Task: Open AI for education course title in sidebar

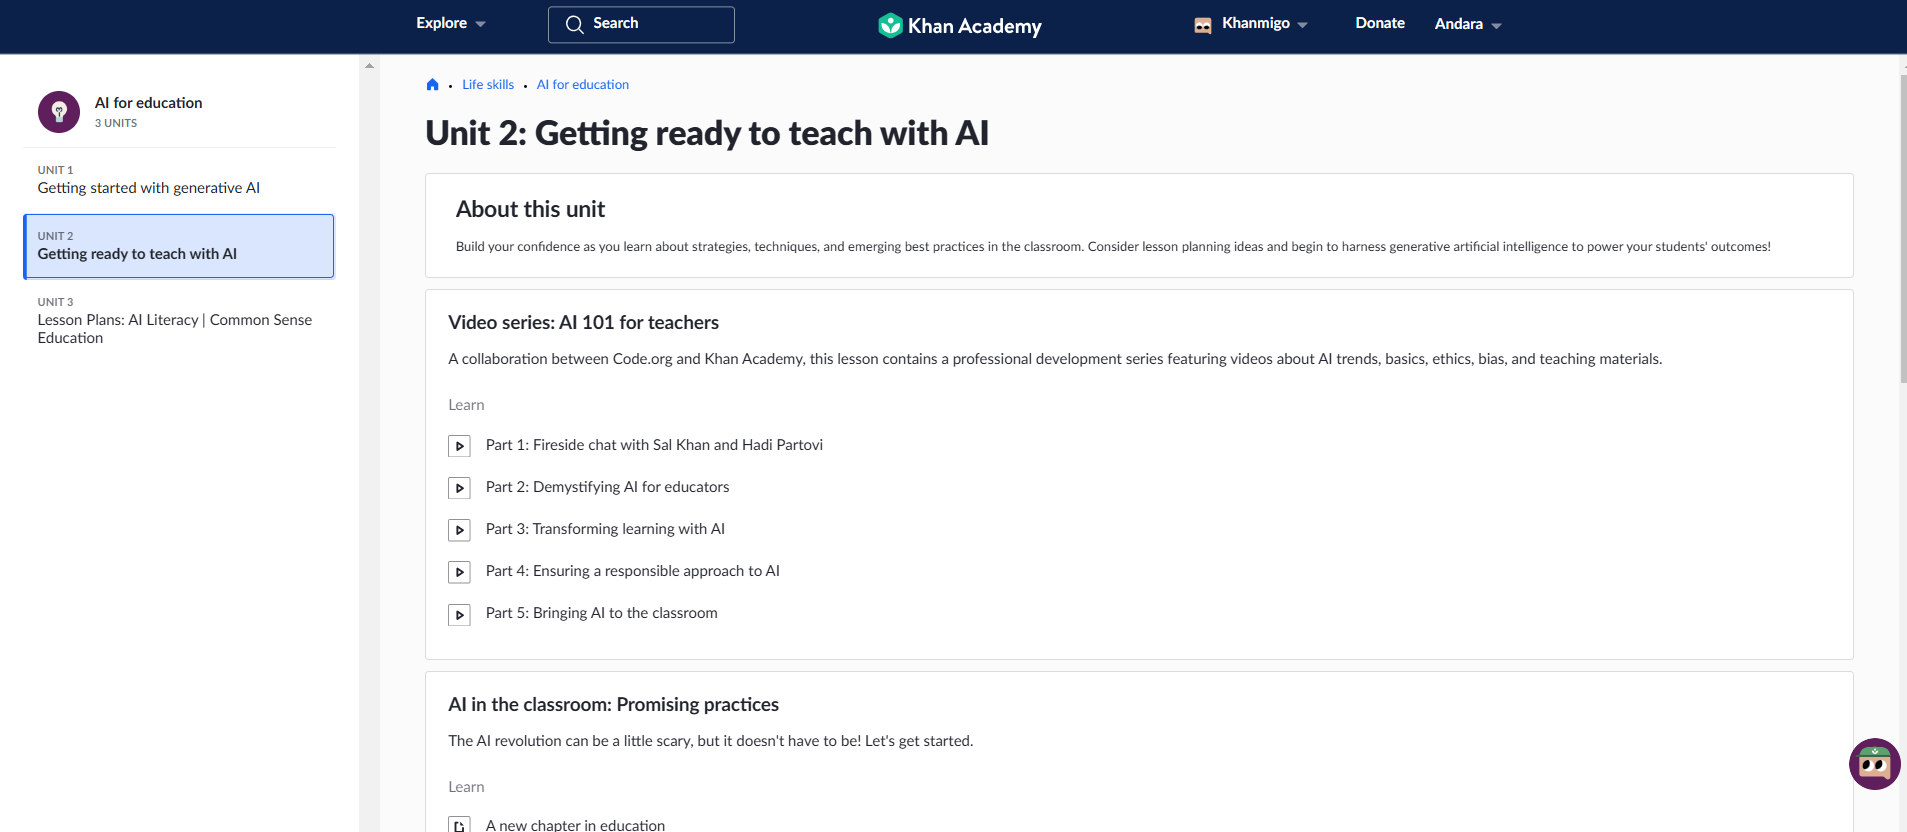Action: 148,103
